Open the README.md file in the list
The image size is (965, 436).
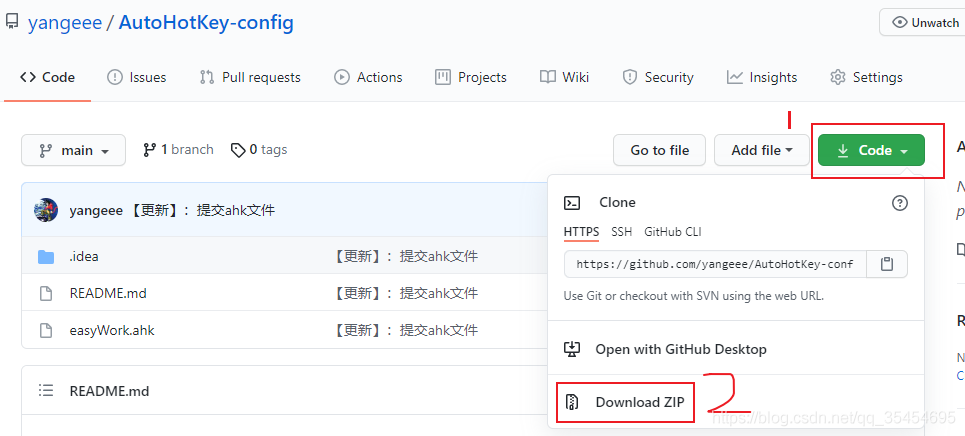[108, 293]
